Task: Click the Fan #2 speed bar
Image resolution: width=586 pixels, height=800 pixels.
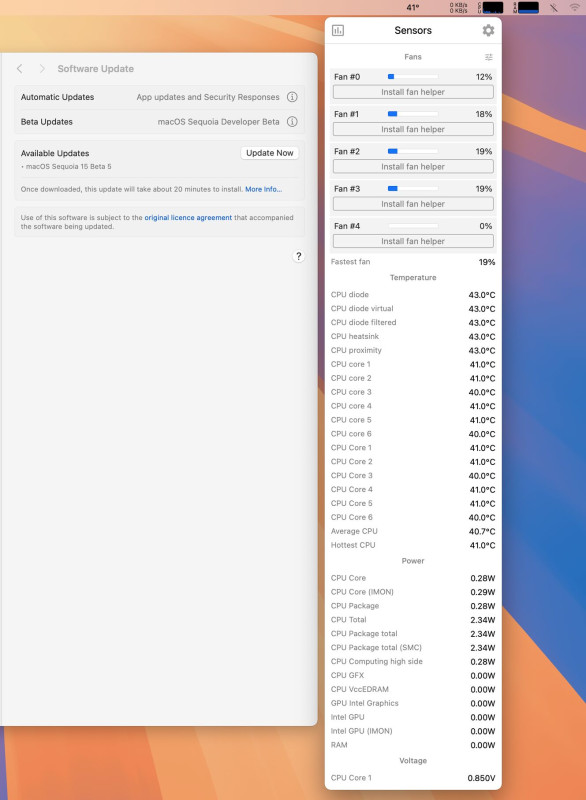Action: (x=413, y=151)
